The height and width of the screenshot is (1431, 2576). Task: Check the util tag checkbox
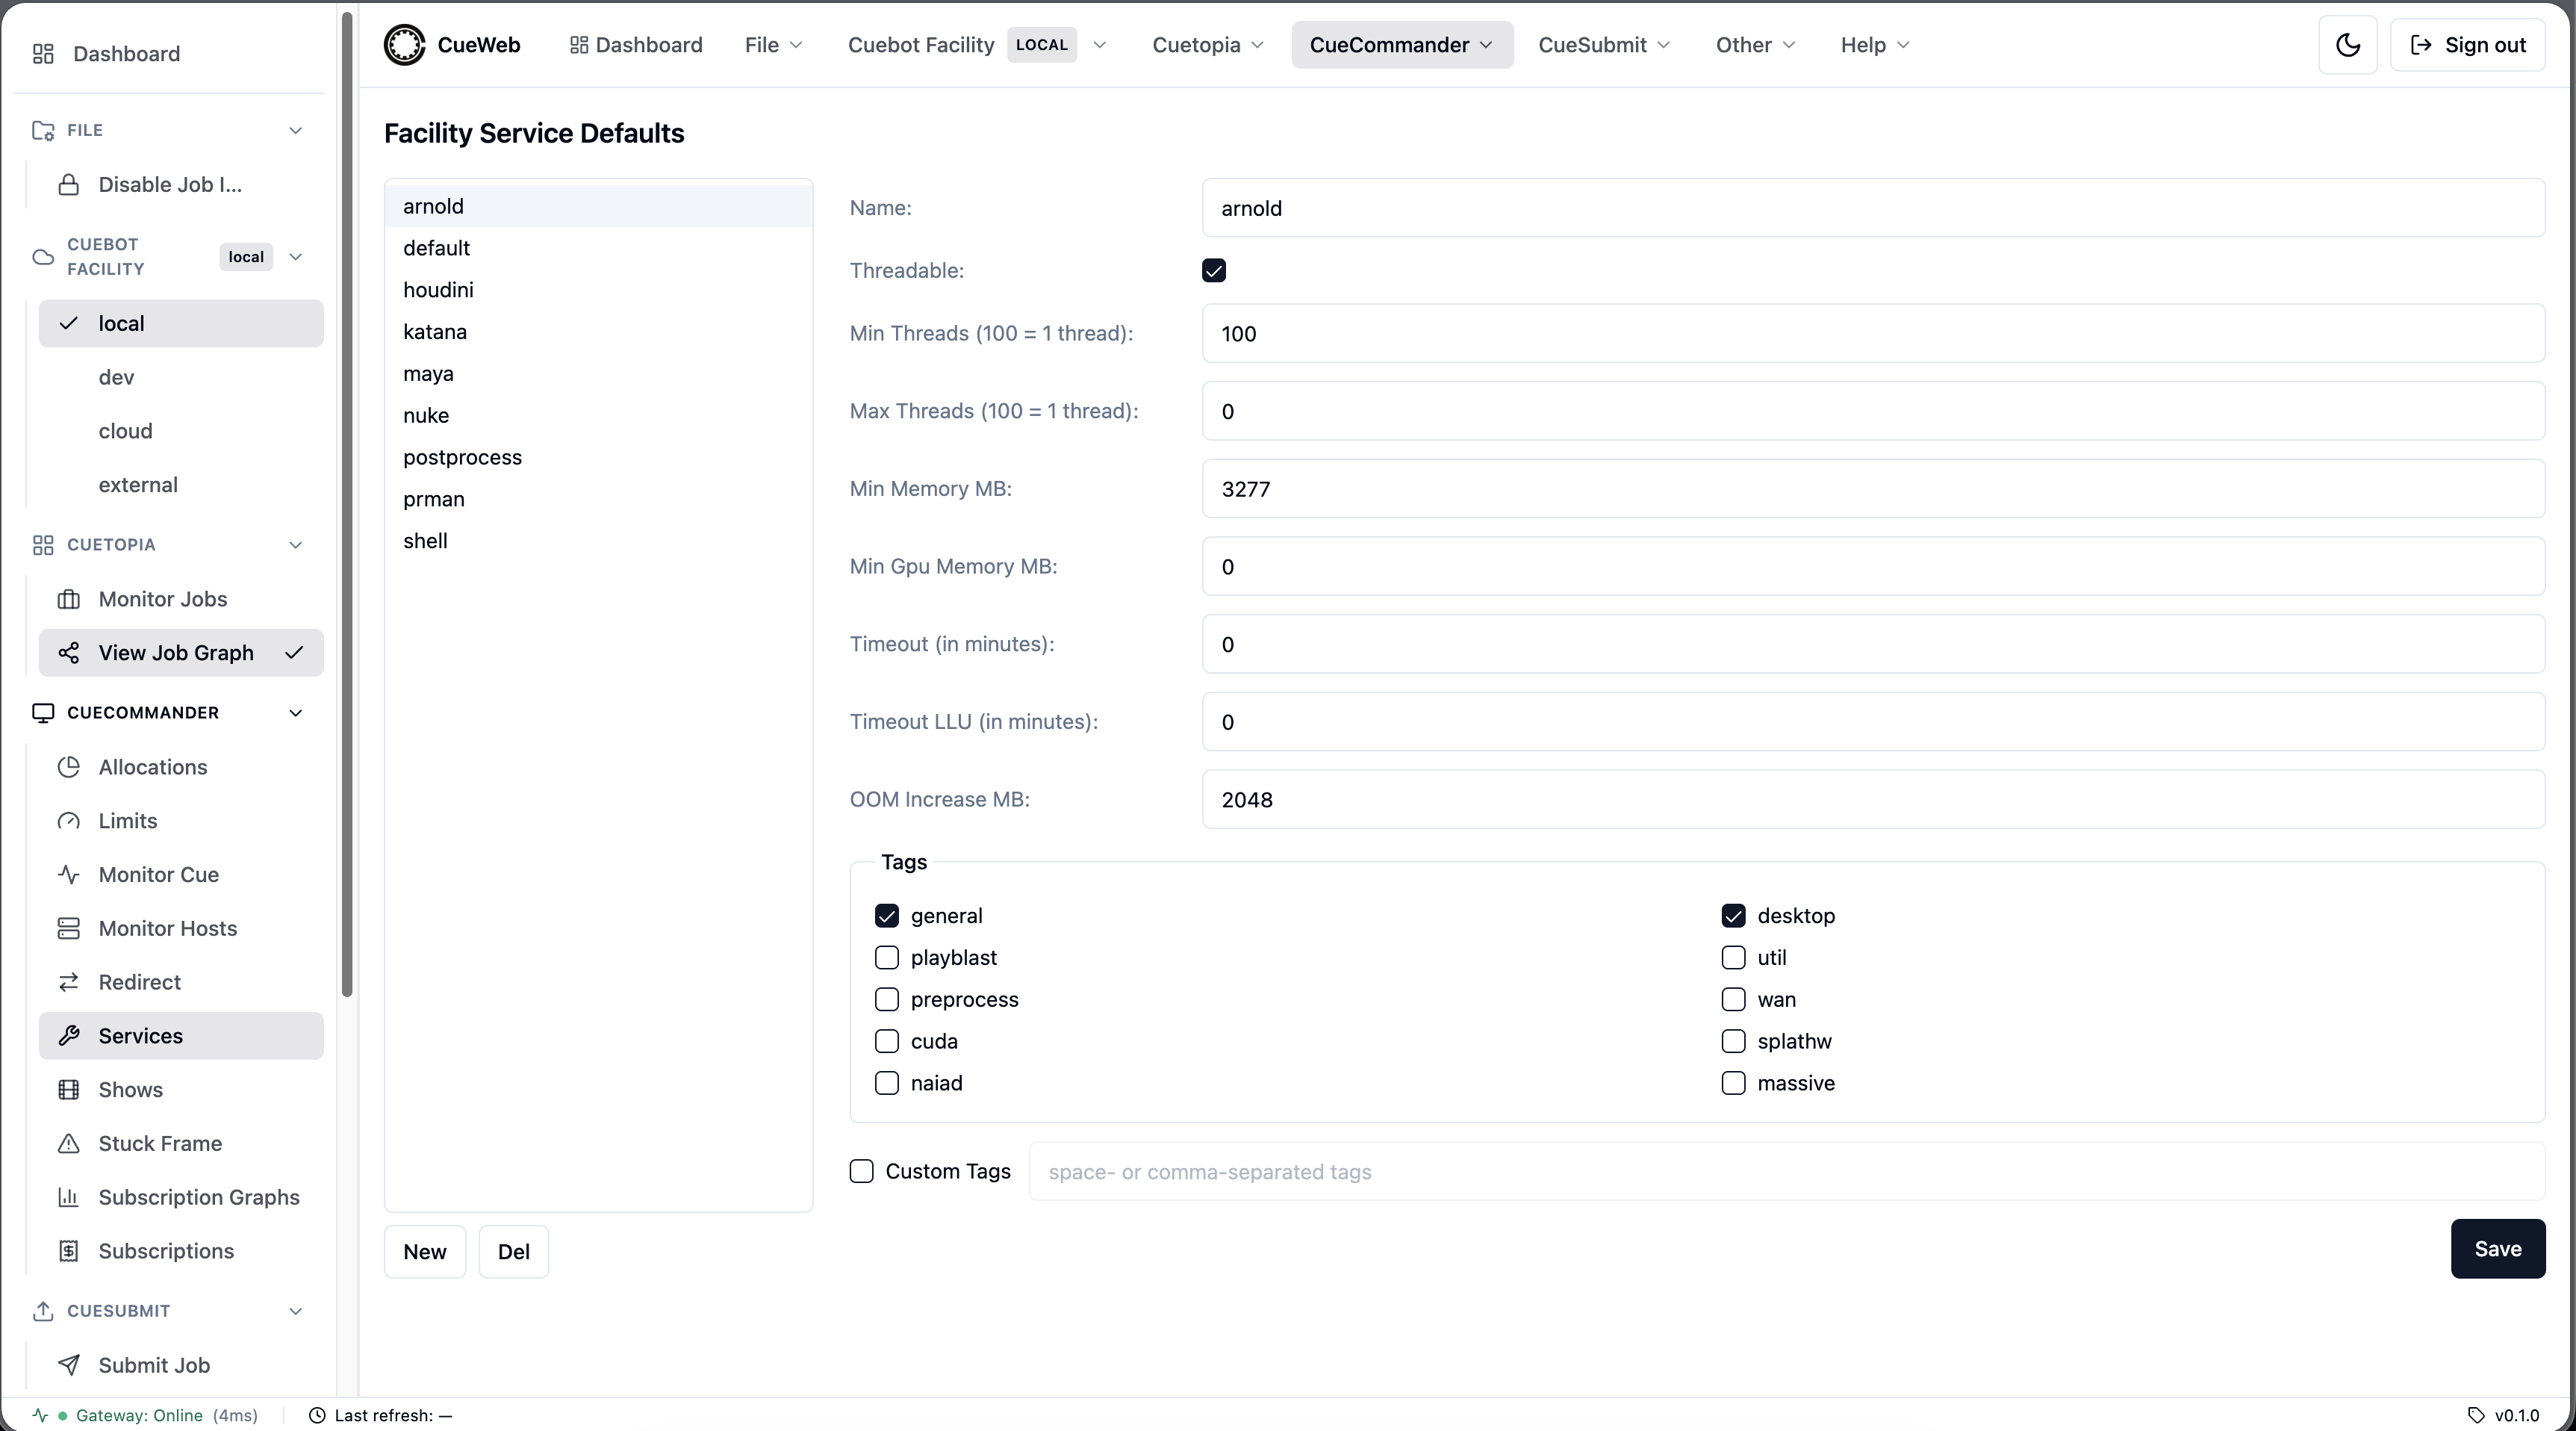tap(1734, 958)
